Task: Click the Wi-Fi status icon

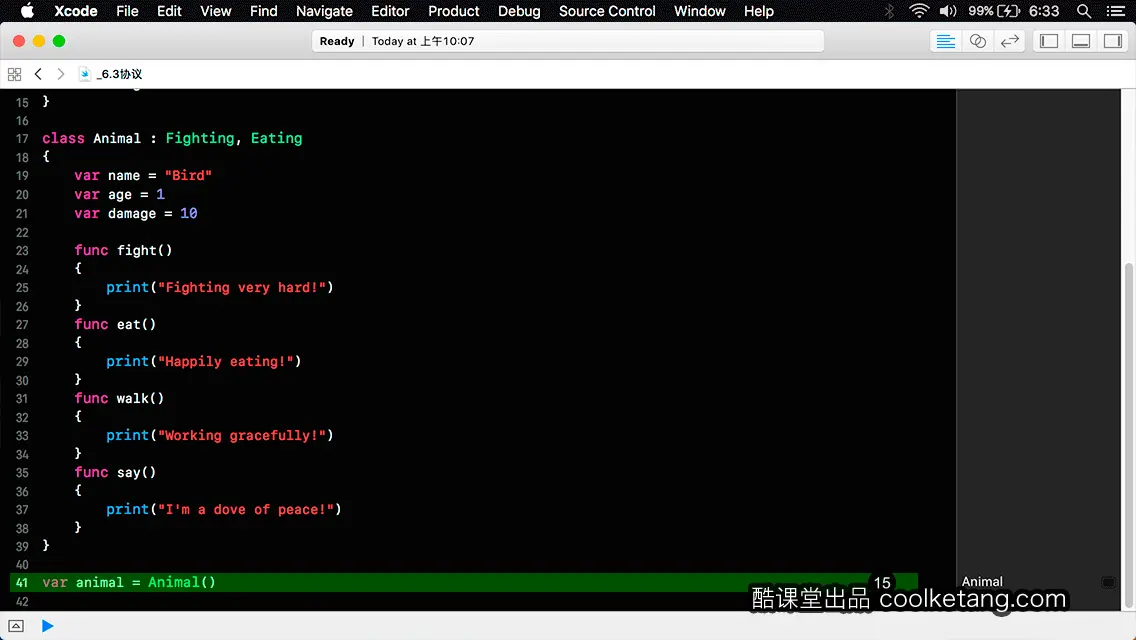Action: click(919, 11)
